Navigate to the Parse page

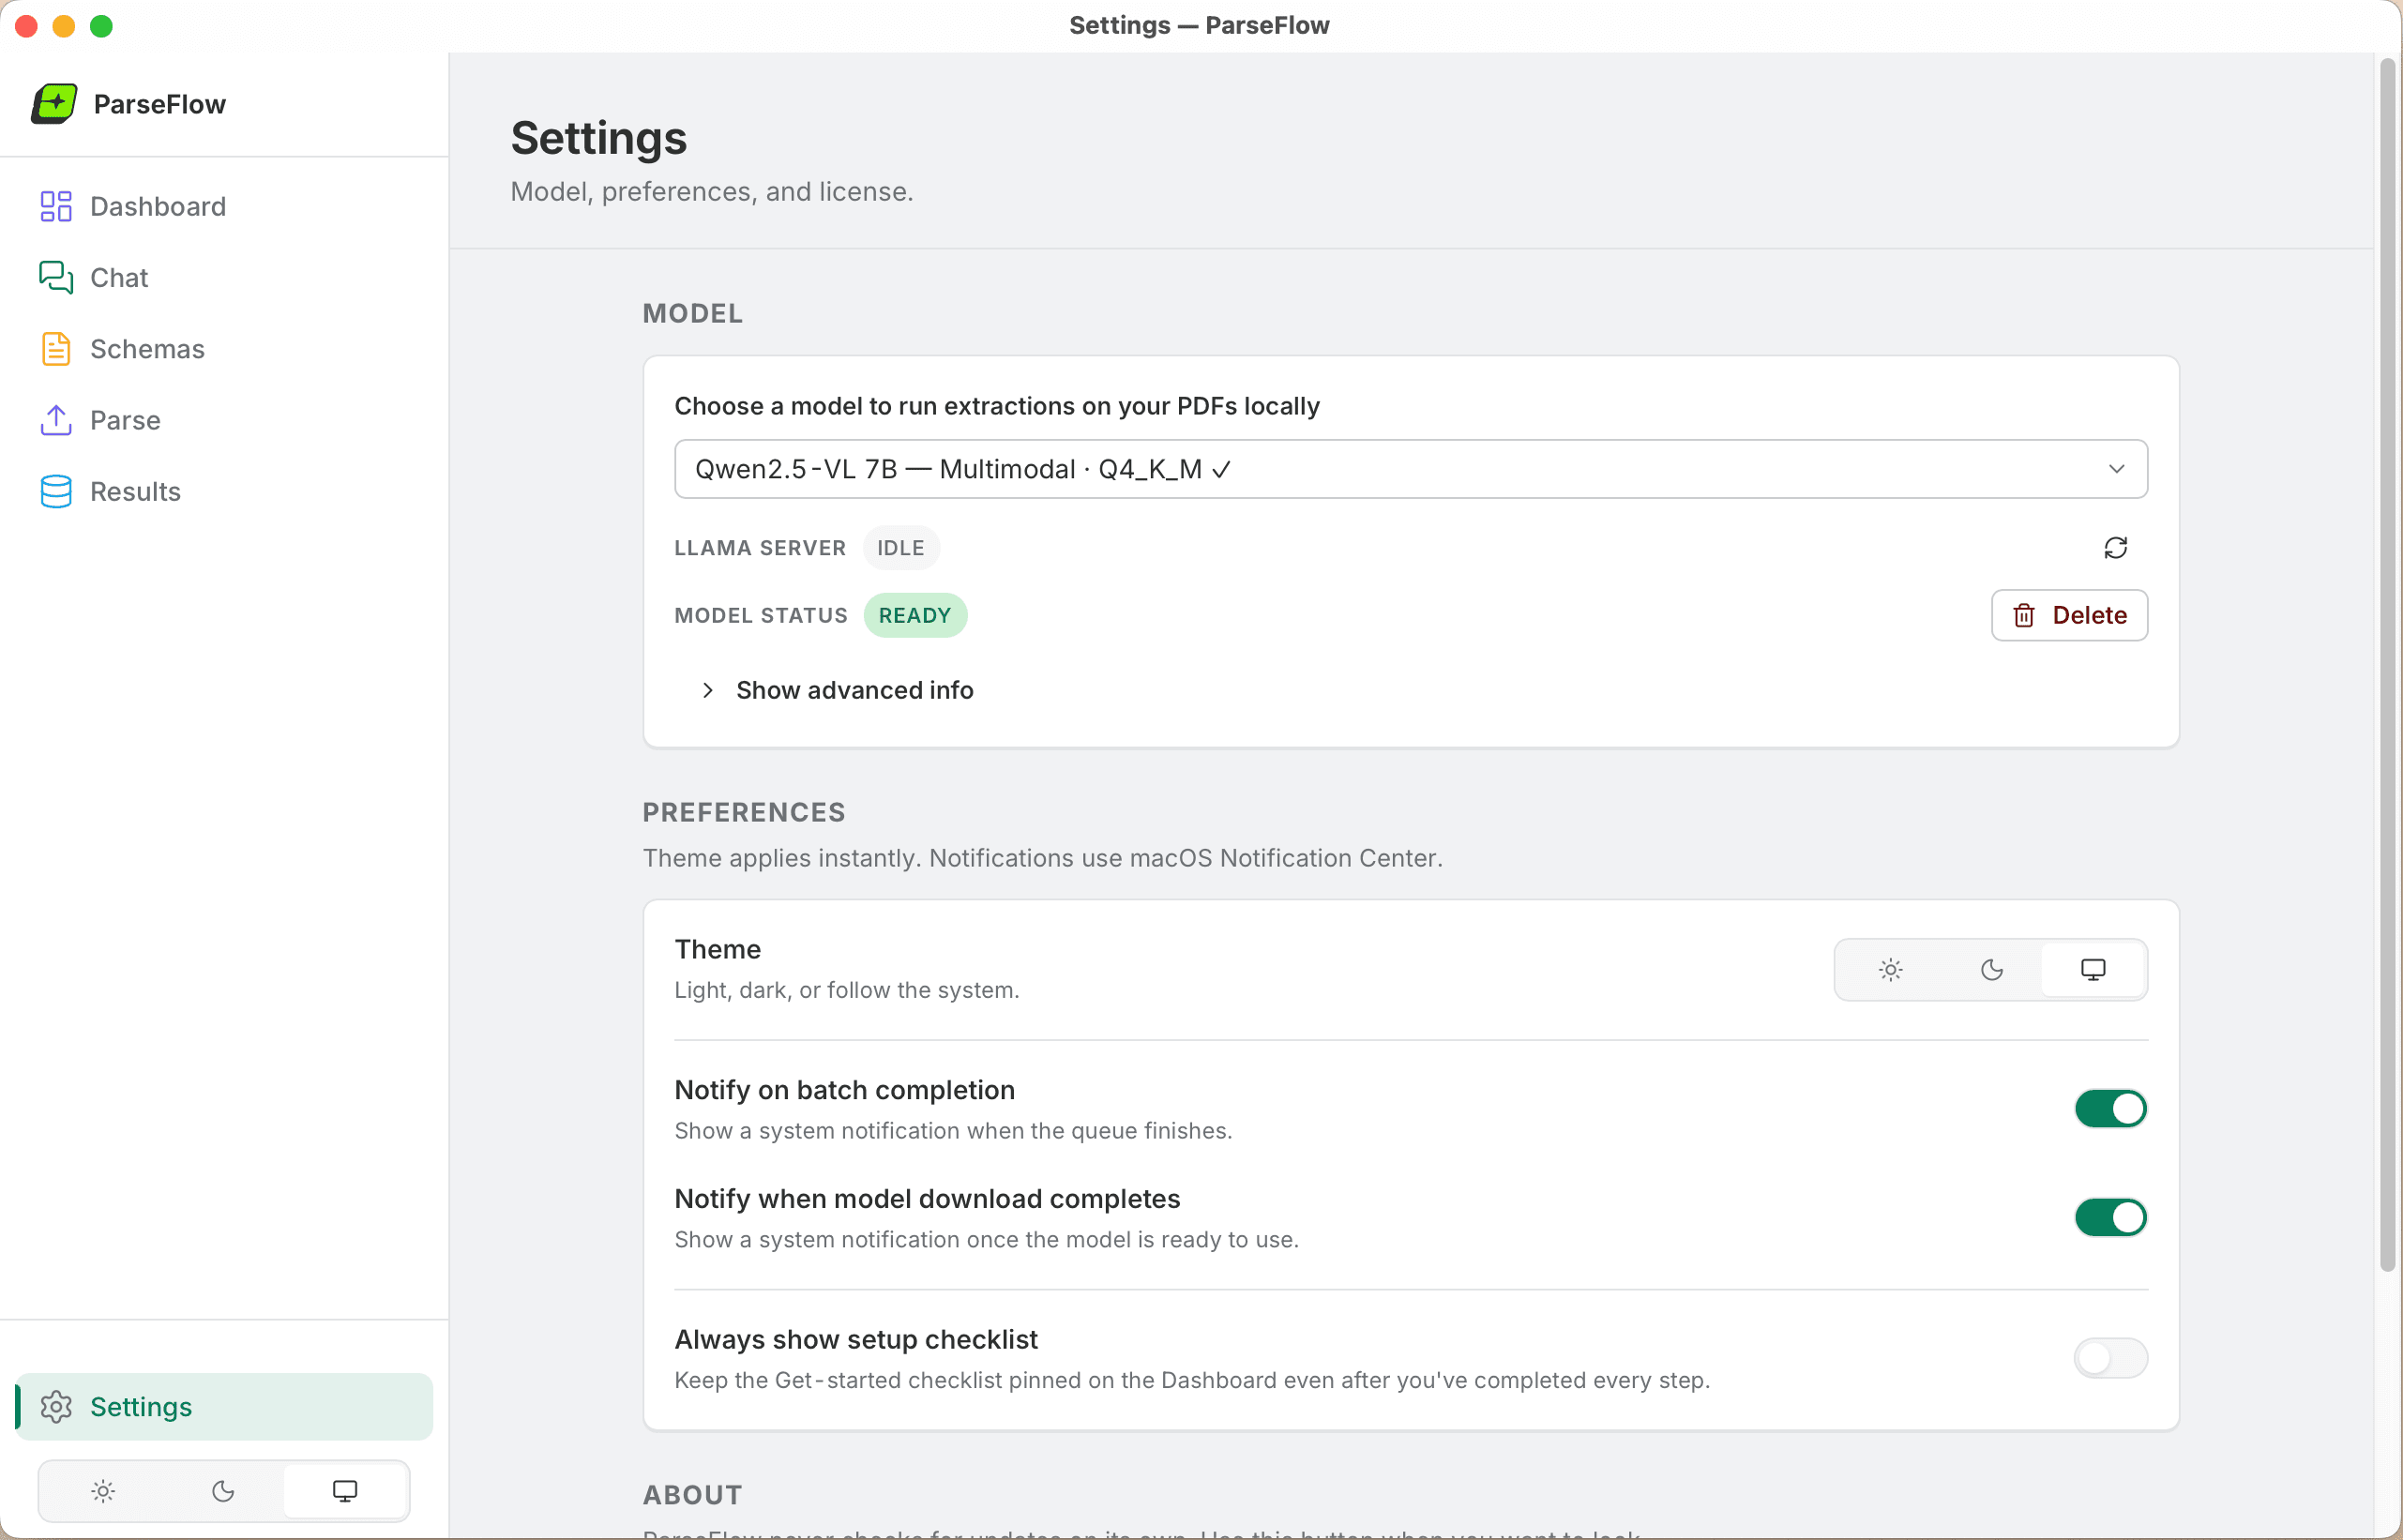224,420
